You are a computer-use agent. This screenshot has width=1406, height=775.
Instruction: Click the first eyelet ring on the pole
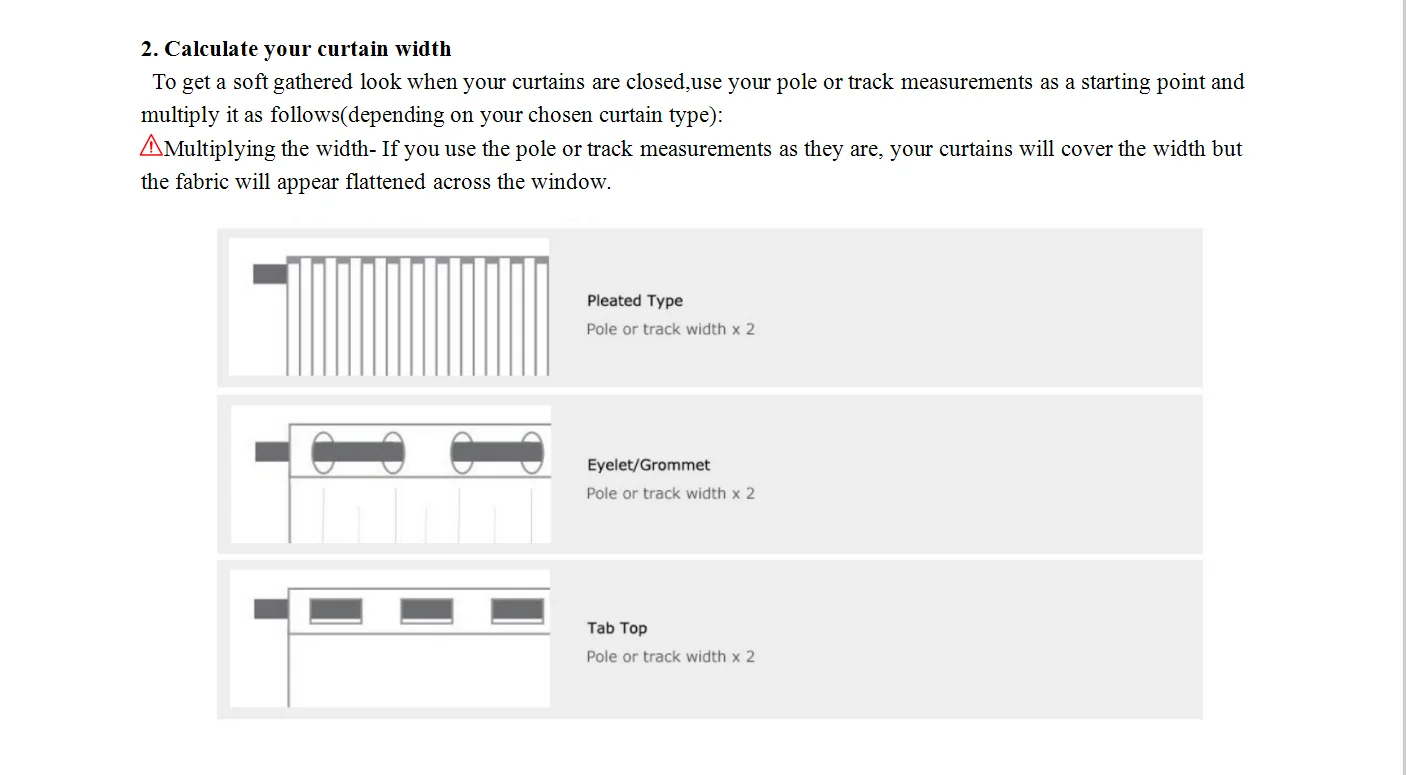[x=323, y=452]
